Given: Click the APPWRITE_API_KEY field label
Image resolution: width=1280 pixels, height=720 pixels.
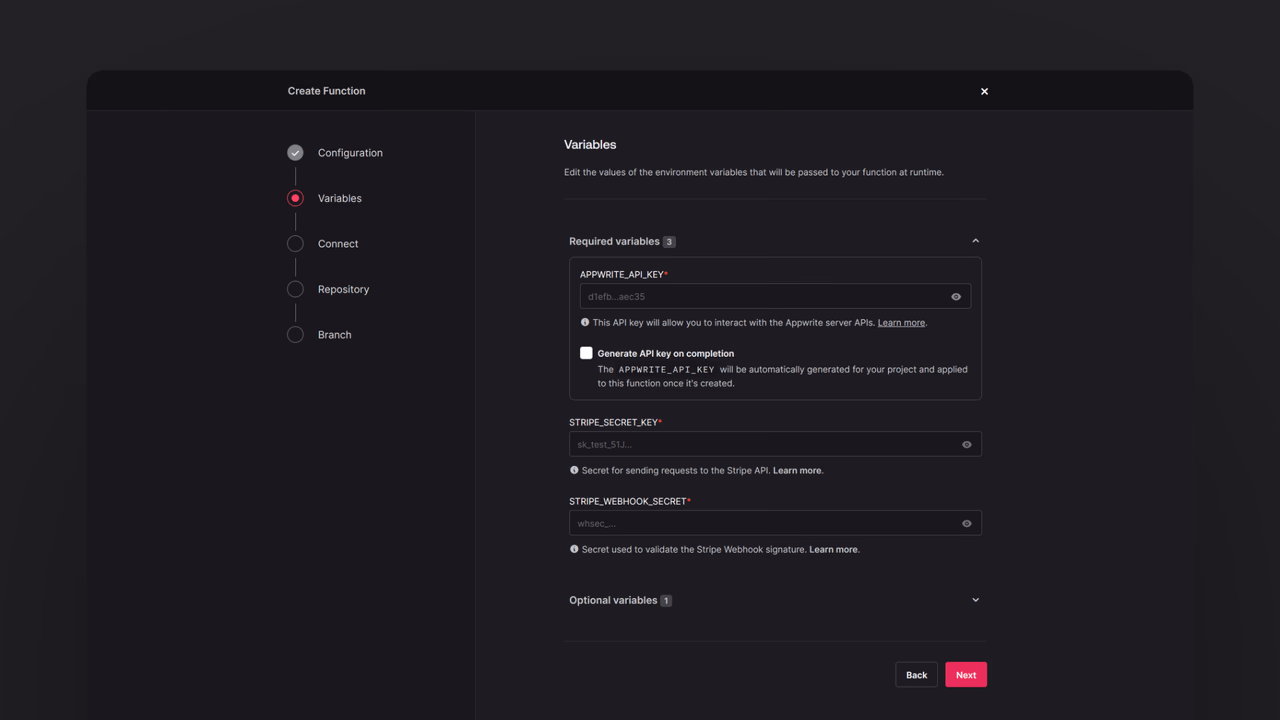Looking at the screenshot, I should pos(622,274).
